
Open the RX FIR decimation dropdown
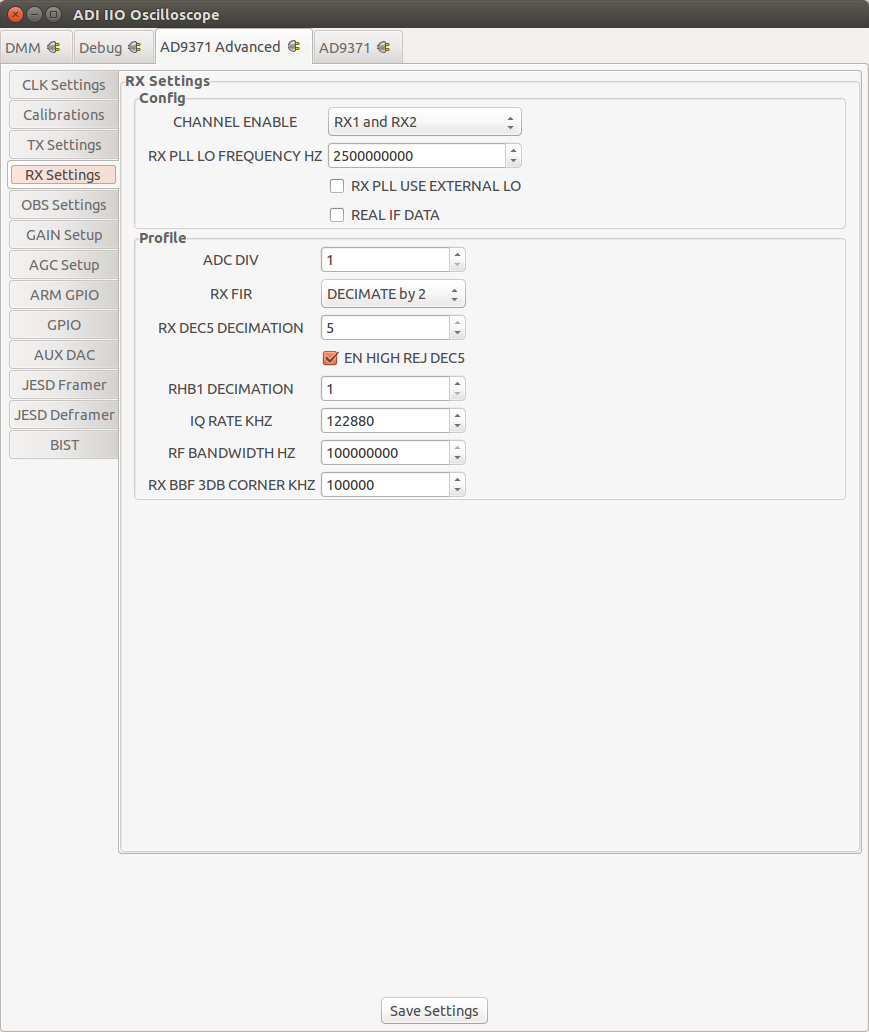(x=390, y=294)
